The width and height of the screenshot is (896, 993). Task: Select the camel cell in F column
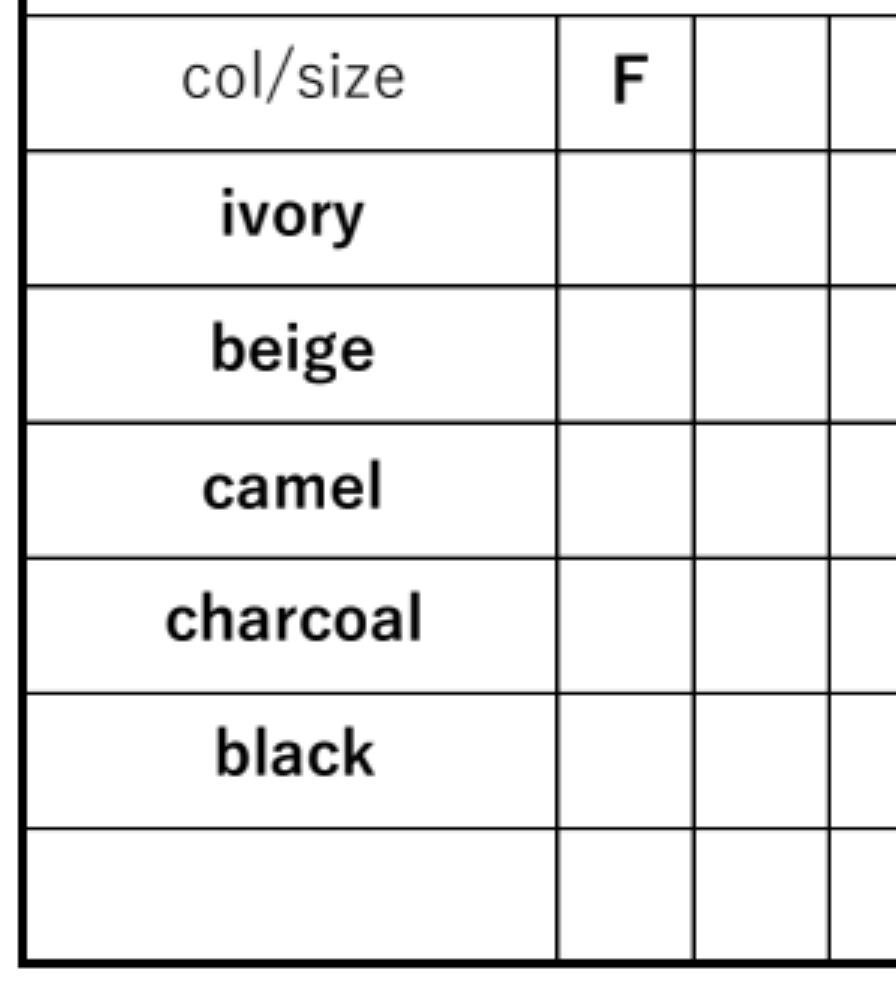[x=625, y=490]
